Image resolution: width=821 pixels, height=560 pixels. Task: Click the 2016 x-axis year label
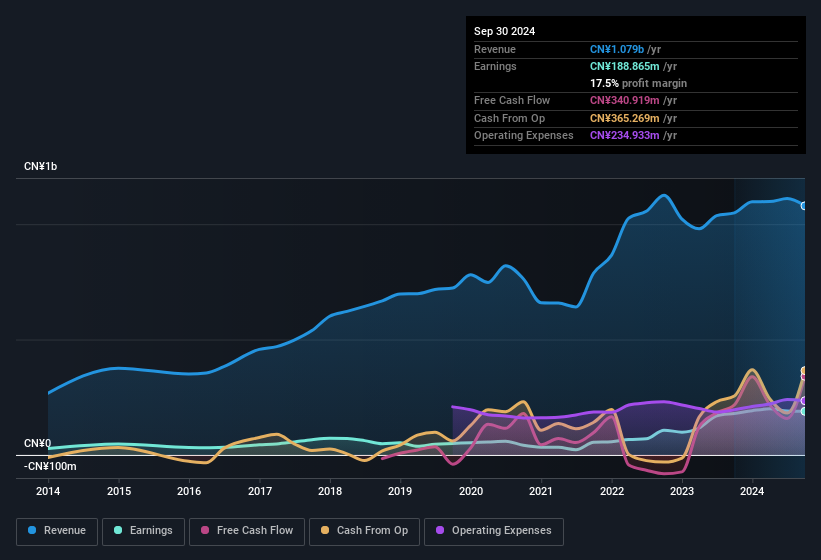189,491
